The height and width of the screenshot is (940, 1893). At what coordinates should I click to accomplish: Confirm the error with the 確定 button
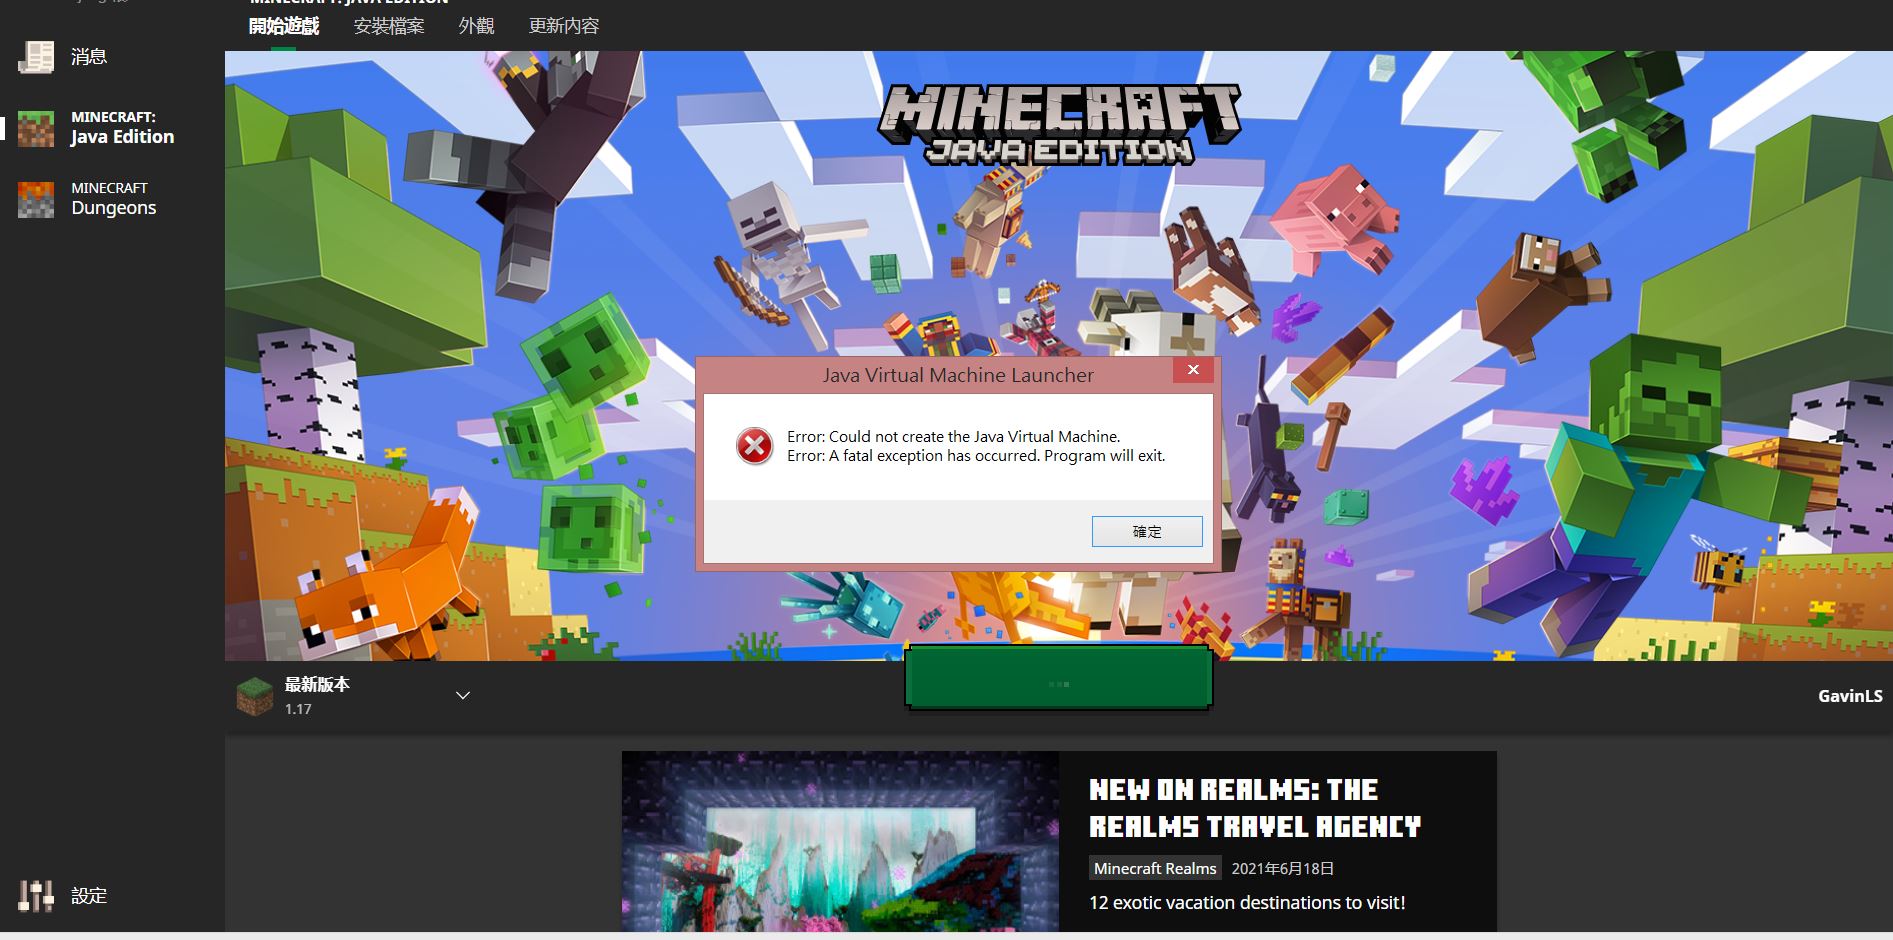click(1147, 532)
